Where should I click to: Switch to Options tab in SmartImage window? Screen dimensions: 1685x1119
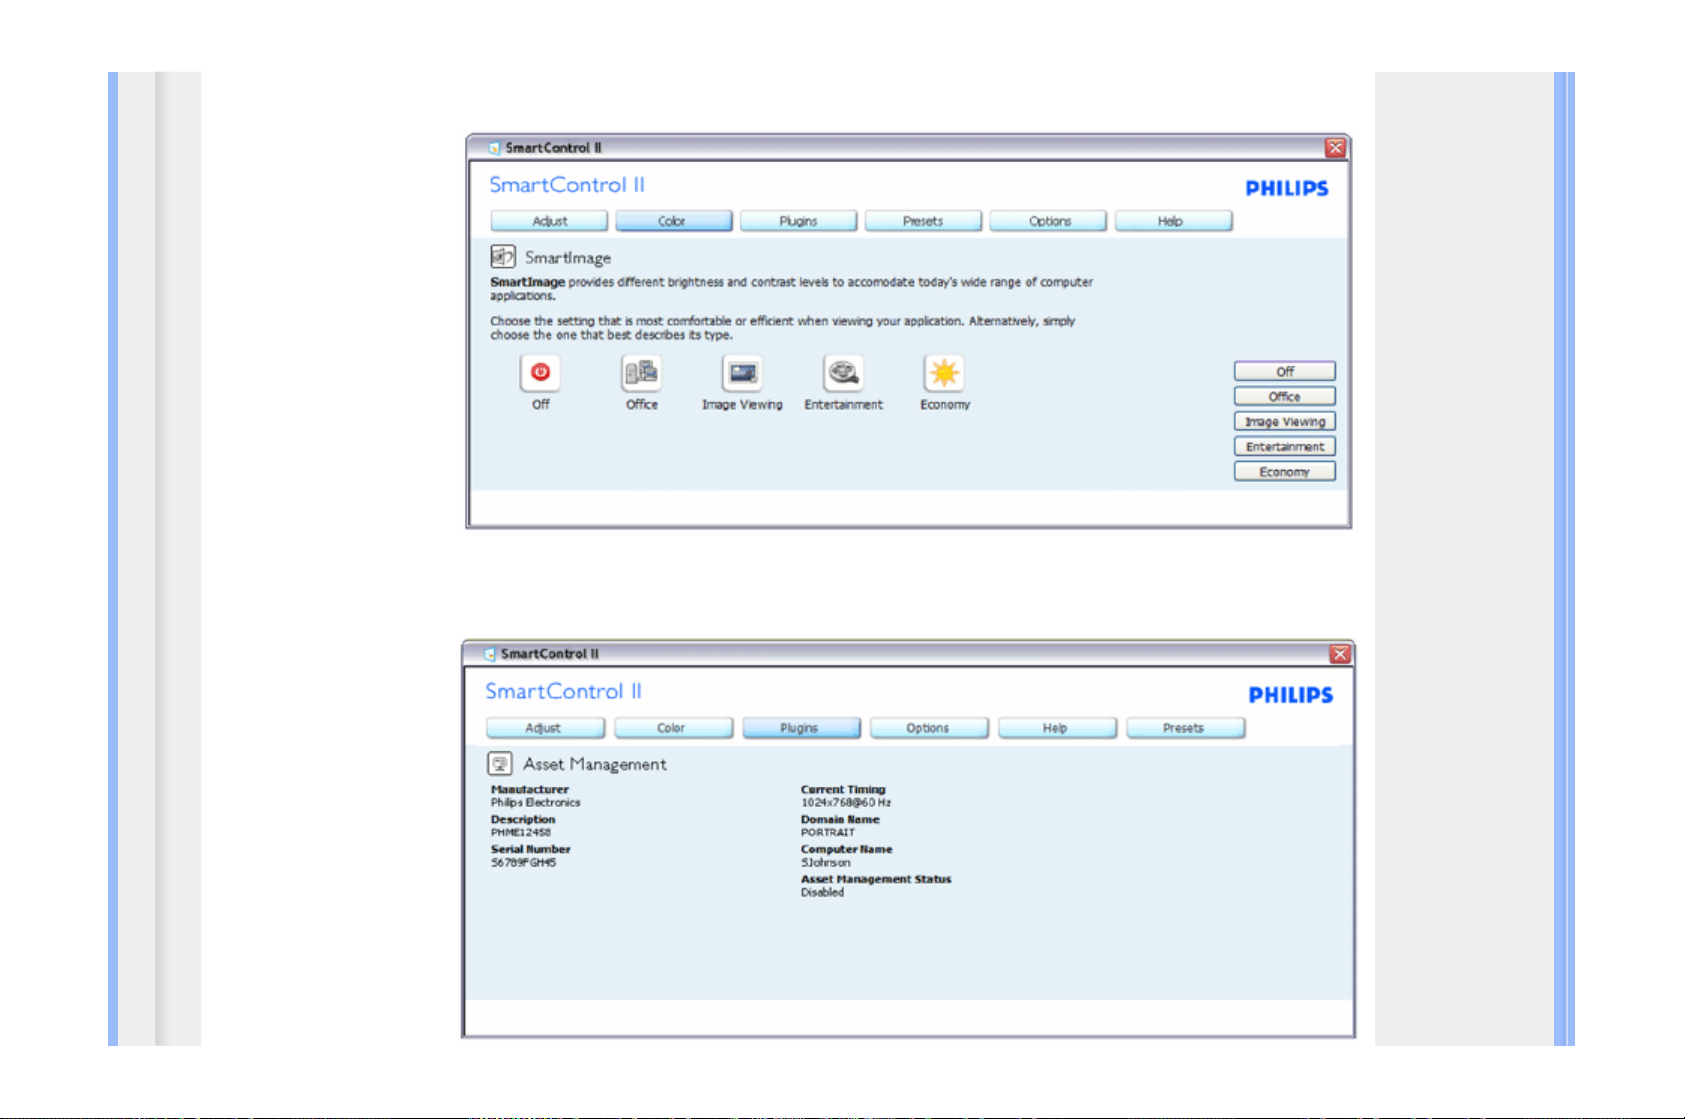1049,221
